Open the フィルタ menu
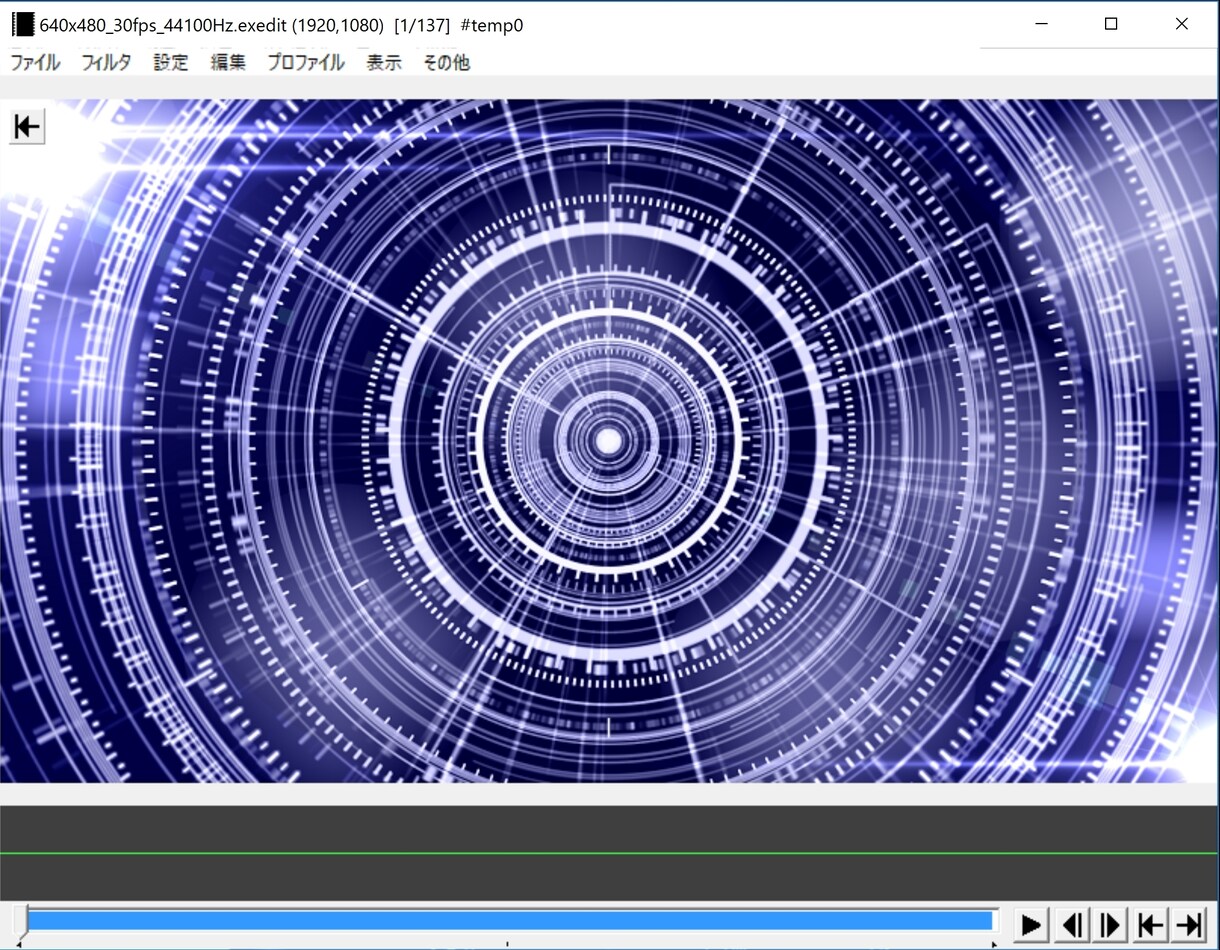 coord(106,62)
